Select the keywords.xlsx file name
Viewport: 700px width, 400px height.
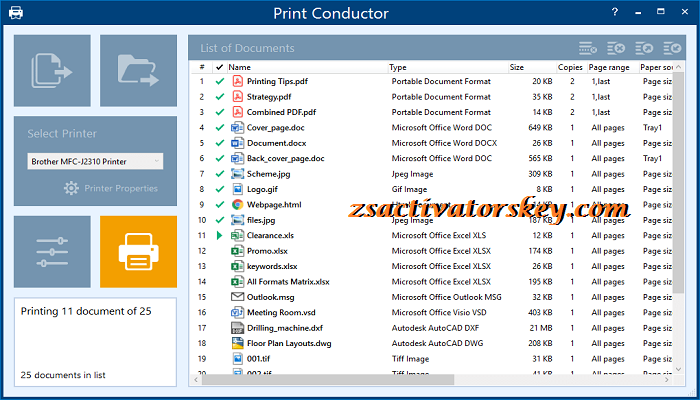272,266
